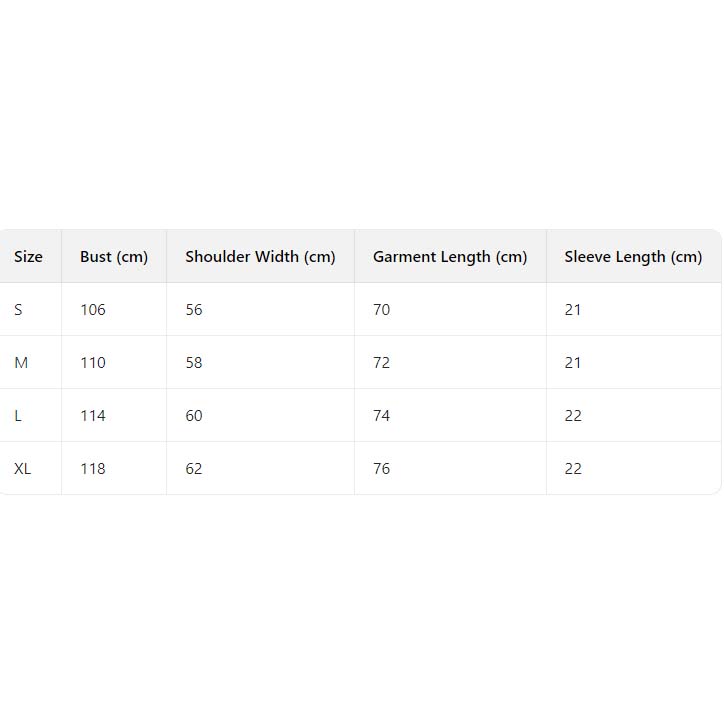Select the M size row label

(21, 363)
